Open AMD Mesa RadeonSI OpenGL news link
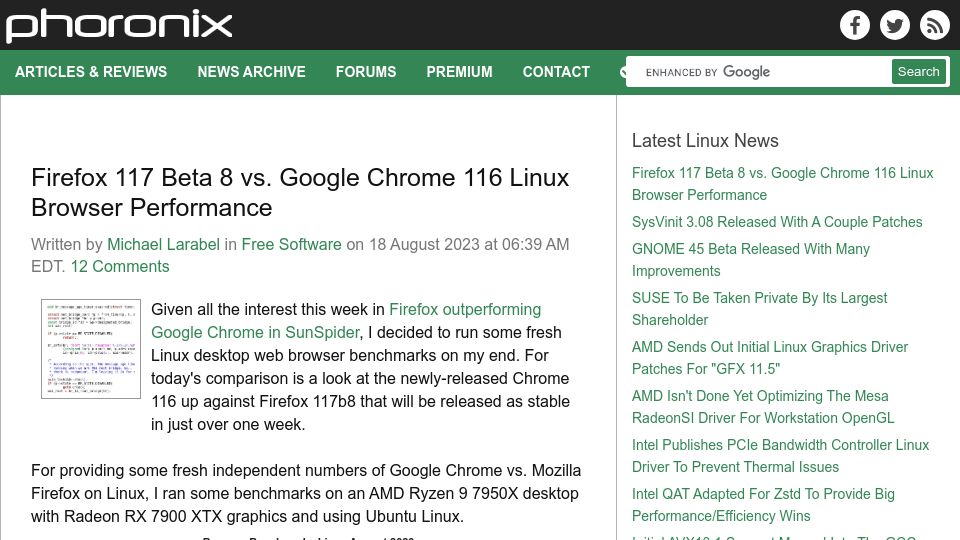Viewport: 960px width, 540px height. (x=763, y=407)
